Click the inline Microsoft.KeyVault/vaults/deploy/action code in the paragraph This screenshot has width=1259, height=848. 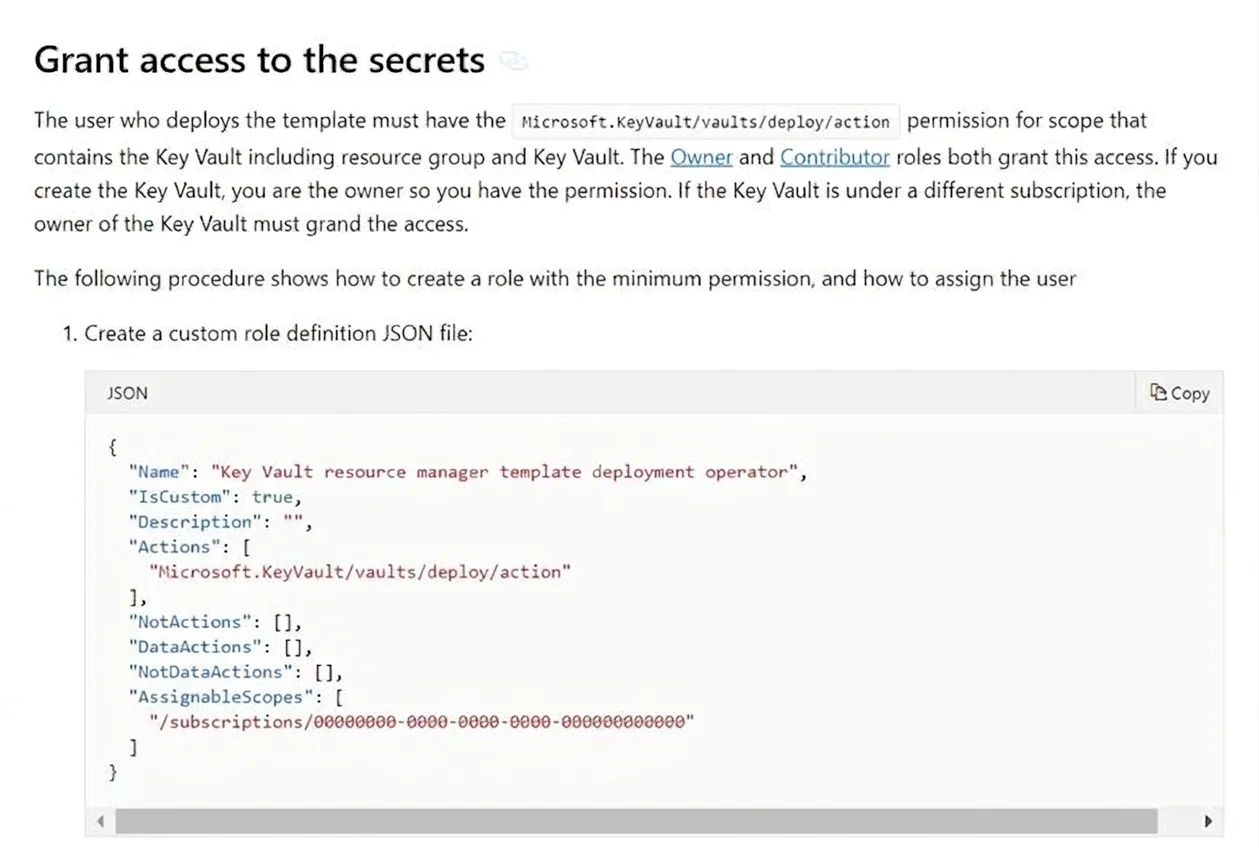pos(706,122)
